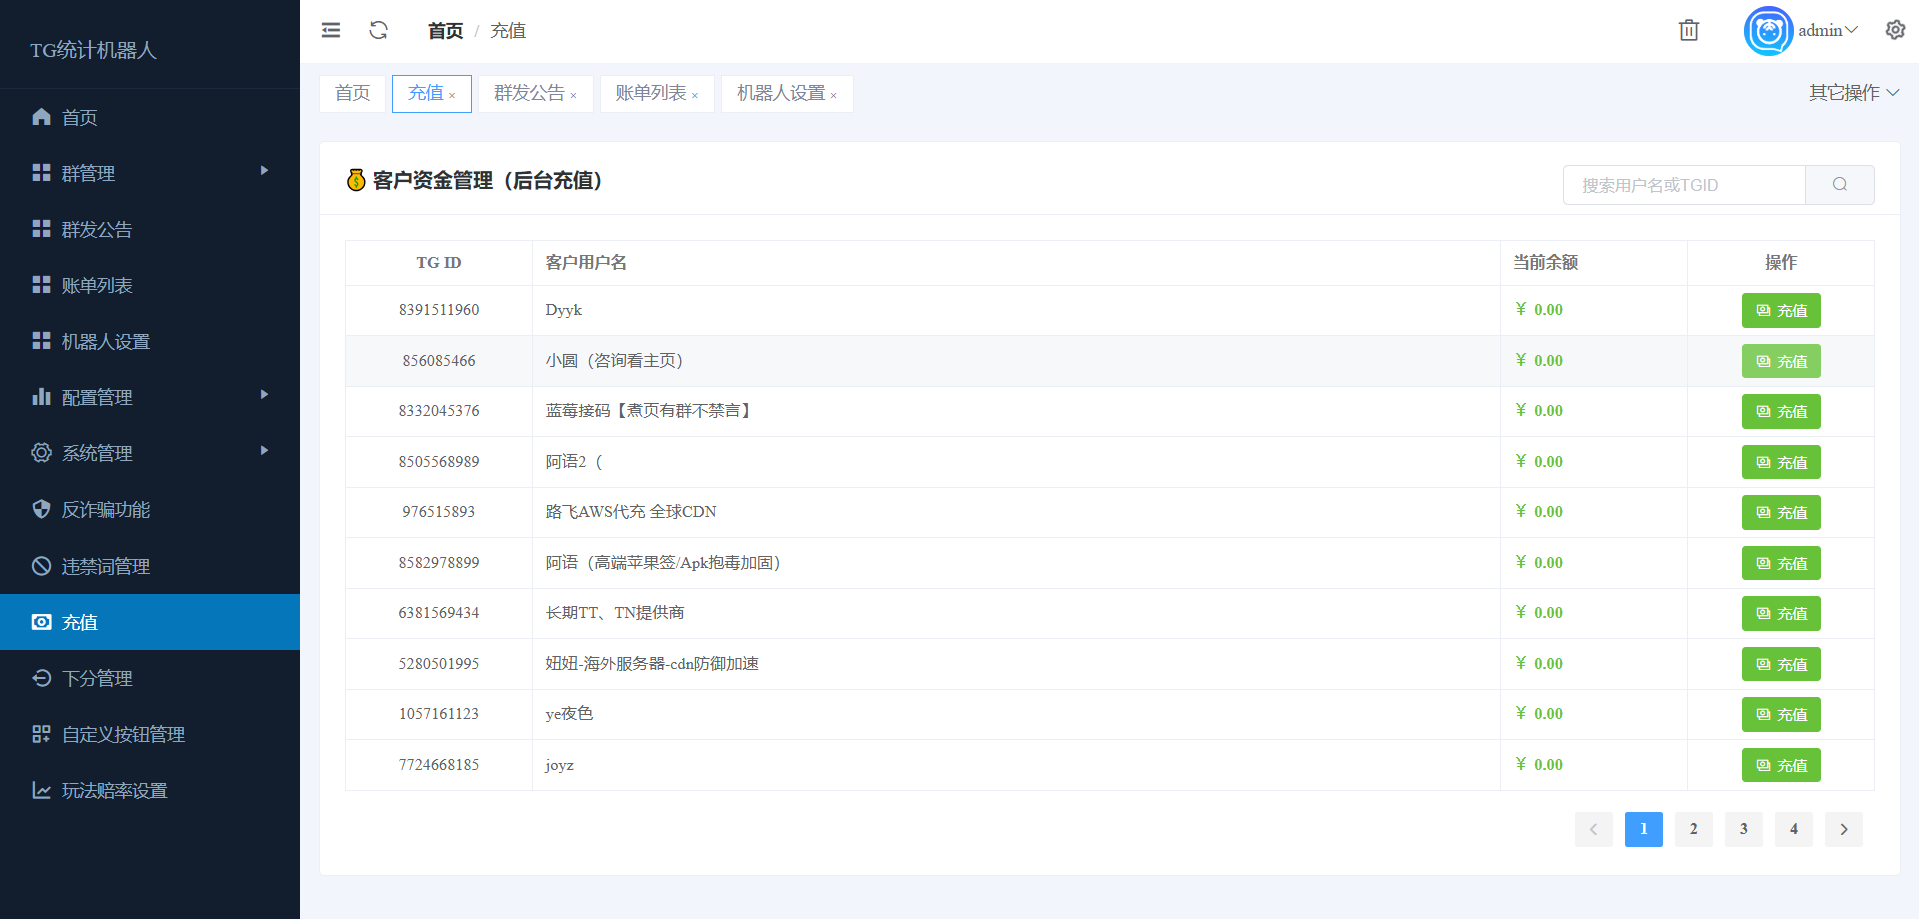Close the 群发公告 tab
1919x919 pixels.
pyautogui.click(x=574, y=96)
